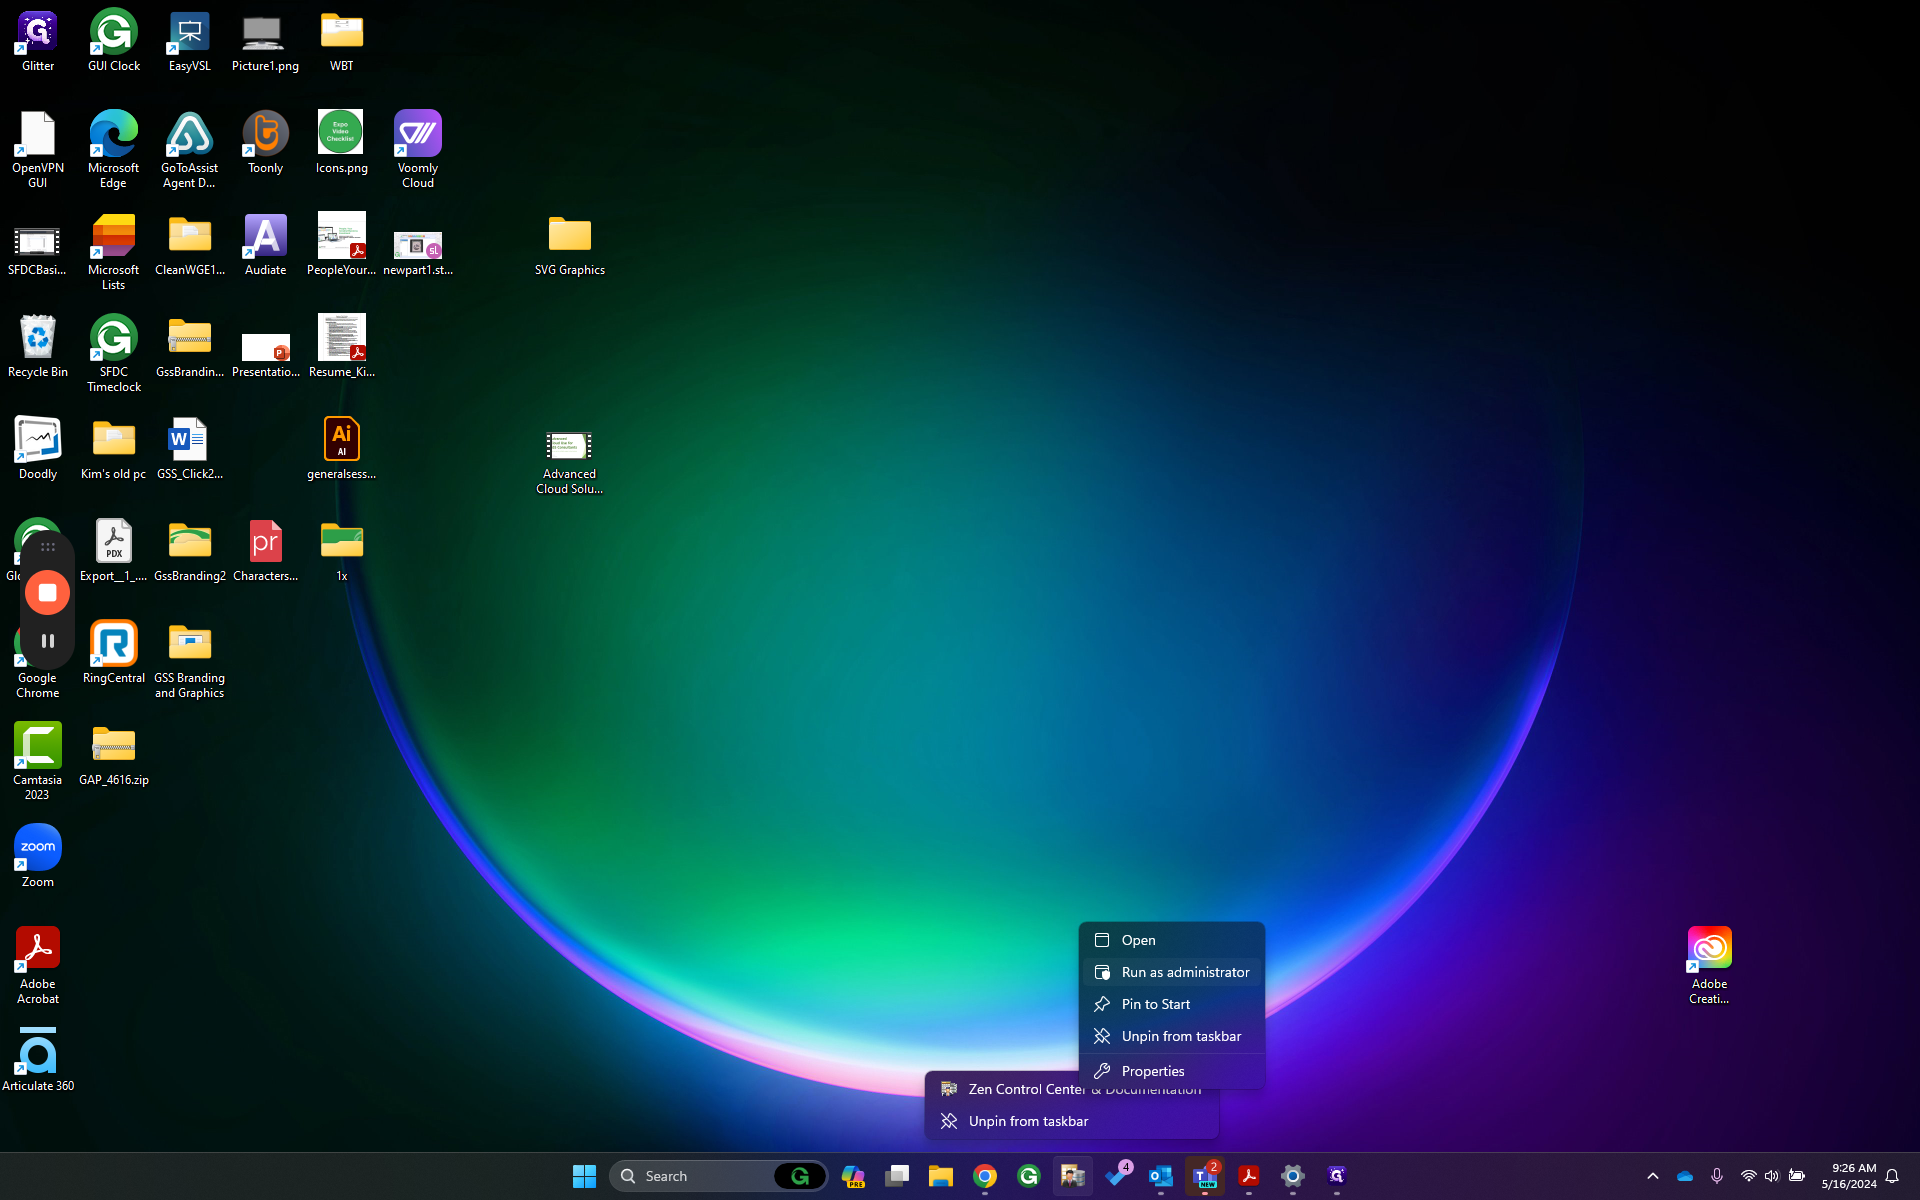Open the SVG Graphics folder
Screen dimensions: 1920x1200
(570, 245)
